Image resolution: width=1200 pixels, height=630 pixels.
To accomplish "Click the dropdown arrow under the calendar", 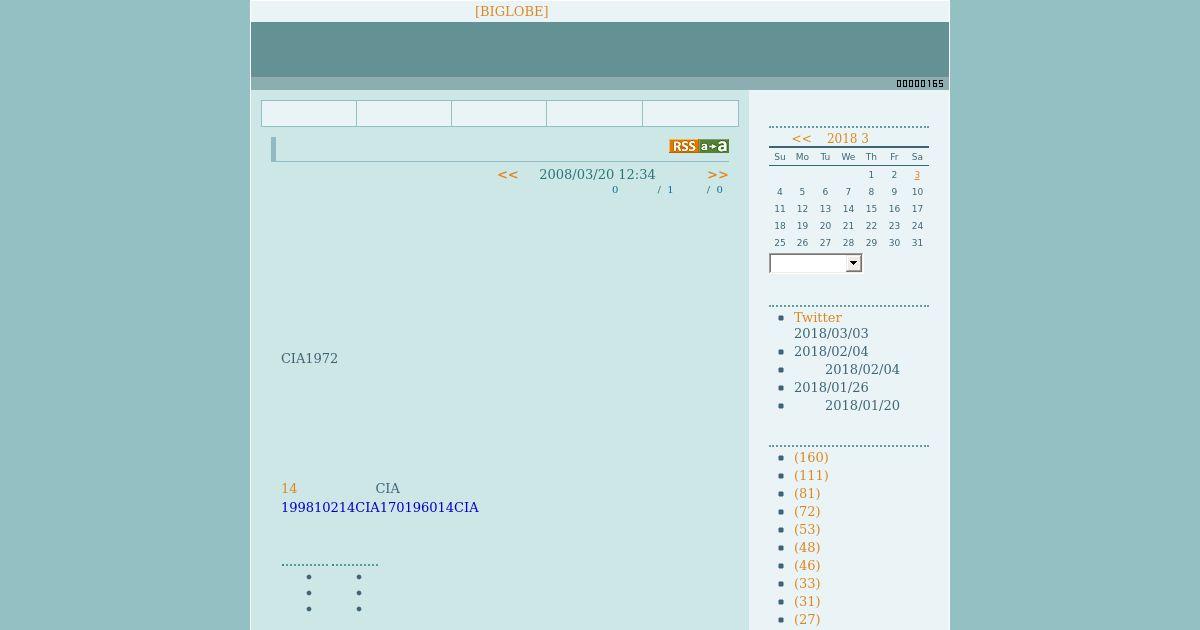I will click(853, 263).
